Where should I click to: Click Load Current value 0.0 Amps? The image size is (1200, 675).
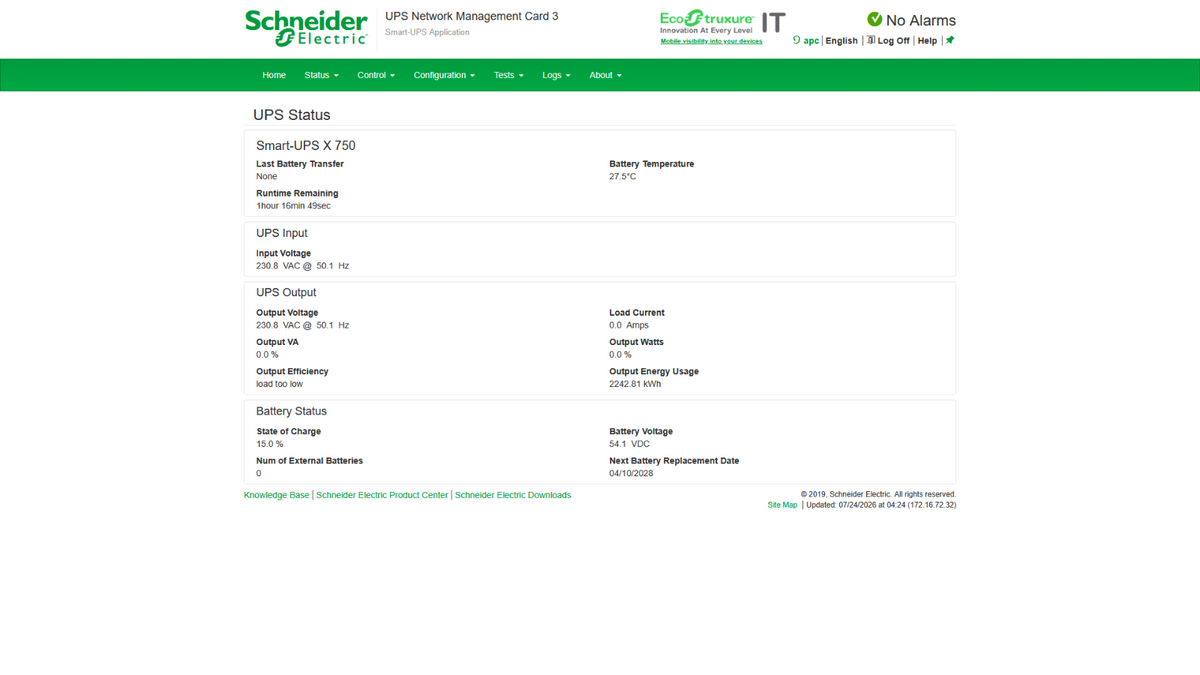pyautogui.click(x=629, y=325)
